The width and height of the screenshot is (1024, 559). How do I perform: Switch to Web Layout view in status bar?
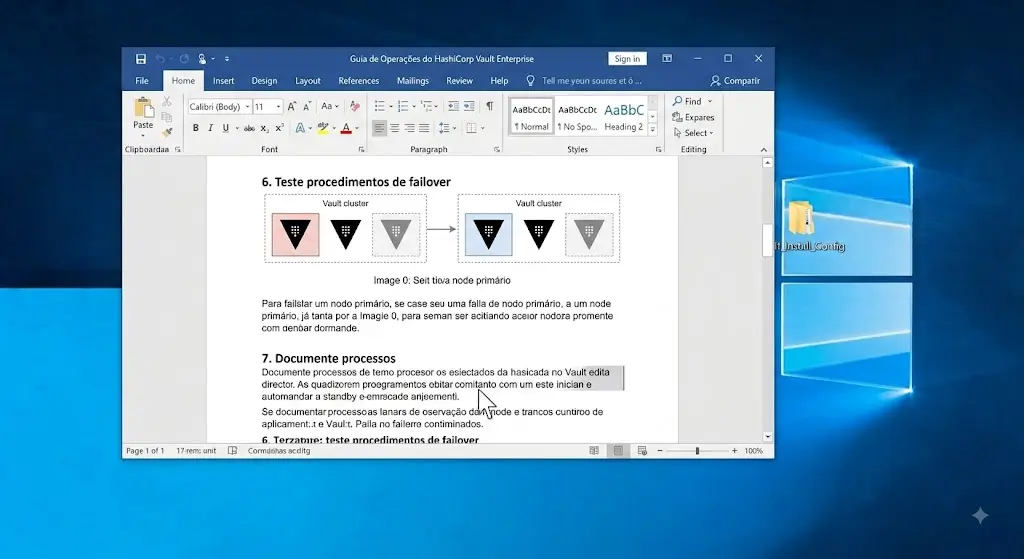(x=642, y=451)
